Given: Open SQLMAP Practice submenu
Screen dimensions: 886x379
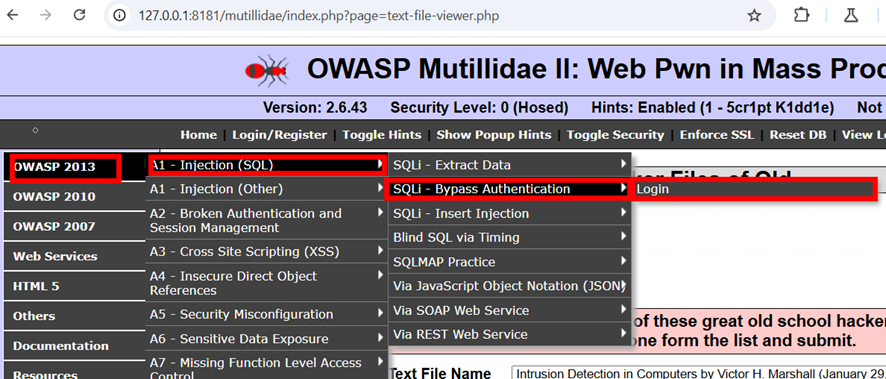Looking at the screenshot, I should tap(510, 262).
